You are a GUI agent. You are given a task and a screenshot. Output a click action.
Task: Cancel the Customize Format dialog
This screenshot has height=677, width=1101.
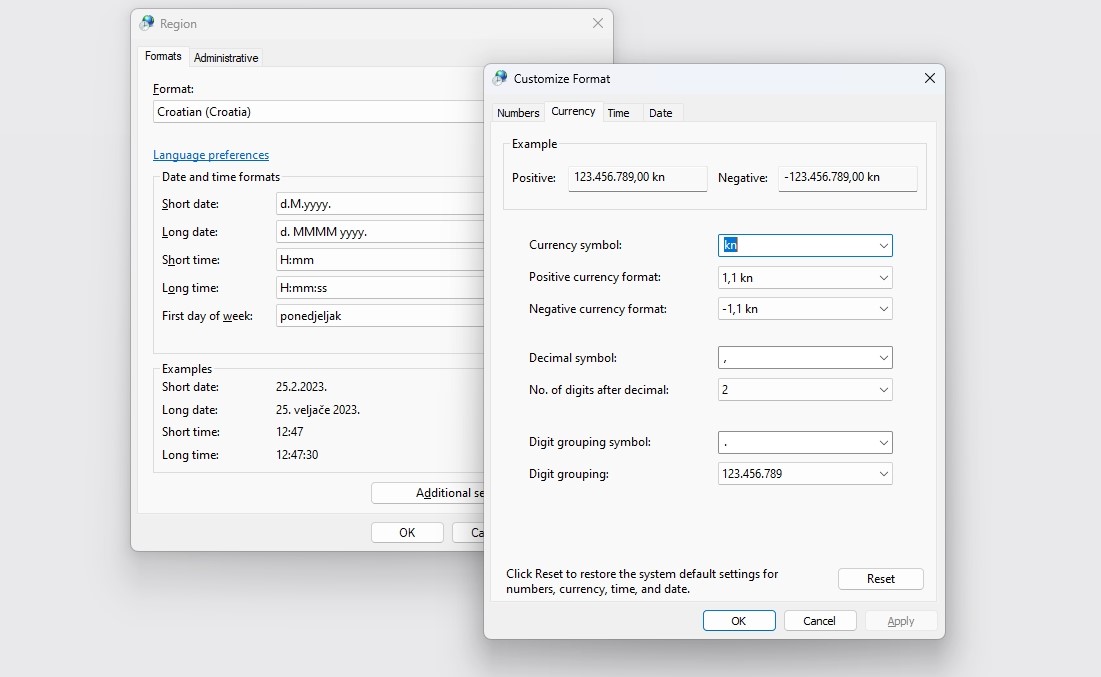818,621
